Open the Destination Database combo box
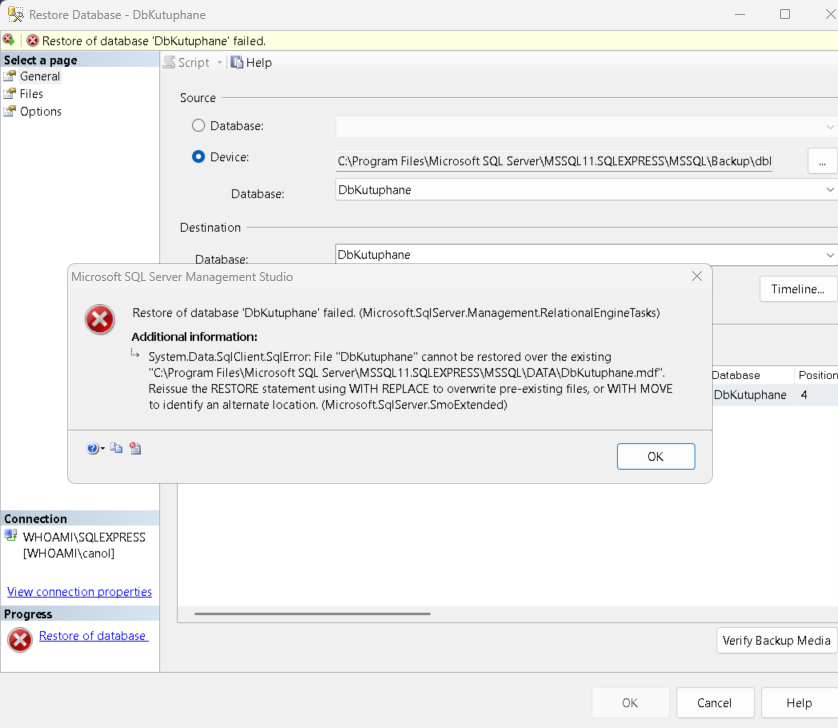This screenshot has width=838, height=728. click(586, 255)
